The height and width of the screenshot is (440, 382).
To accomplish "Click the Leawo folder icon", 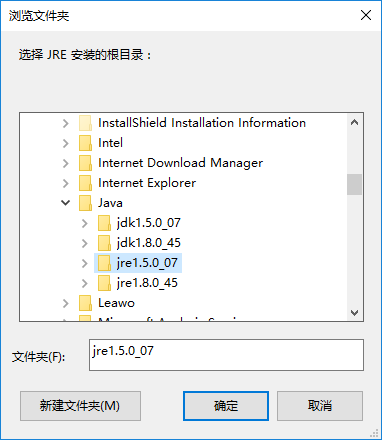I will point(85,303).
